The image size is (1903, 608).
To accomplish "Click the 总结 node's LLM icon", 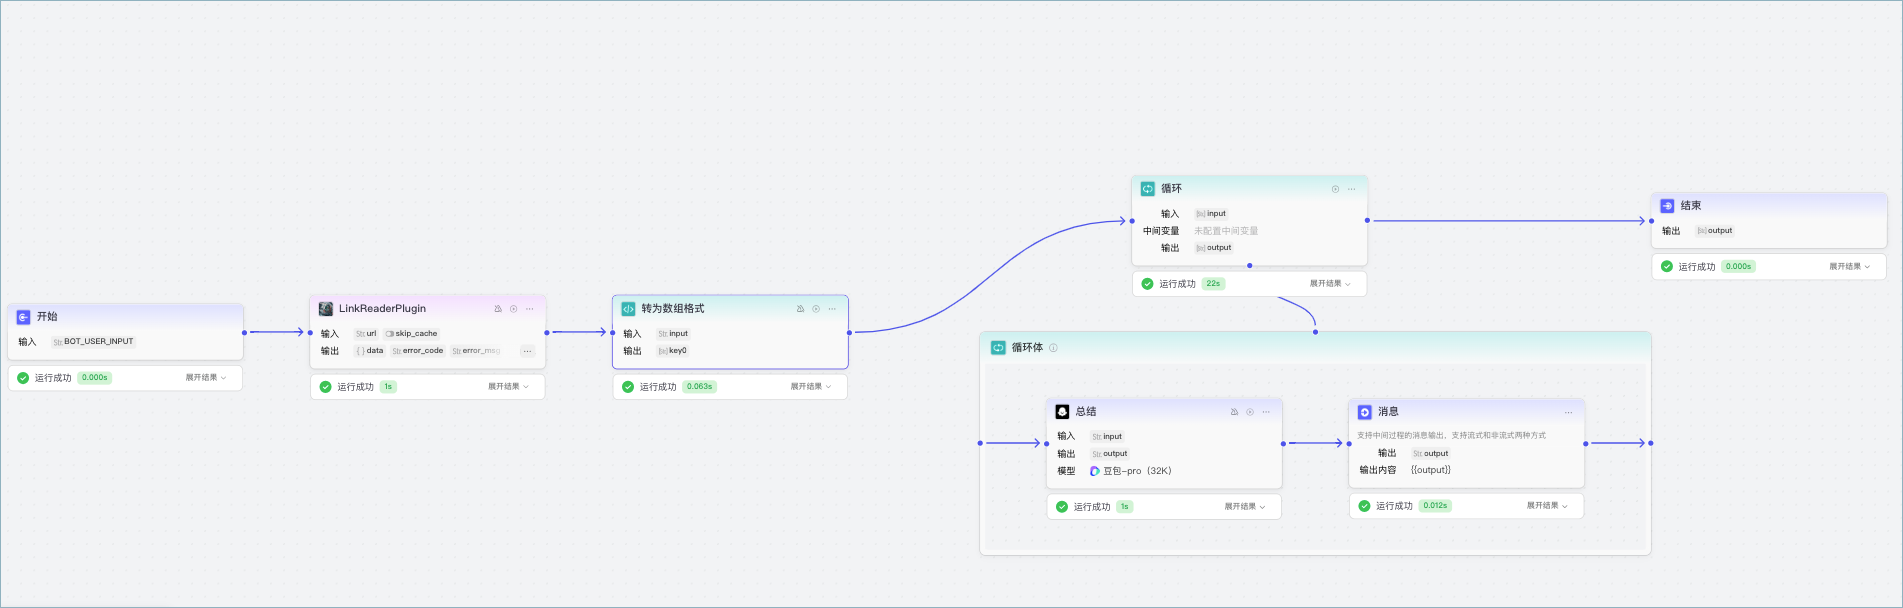I will point(1062,412).
